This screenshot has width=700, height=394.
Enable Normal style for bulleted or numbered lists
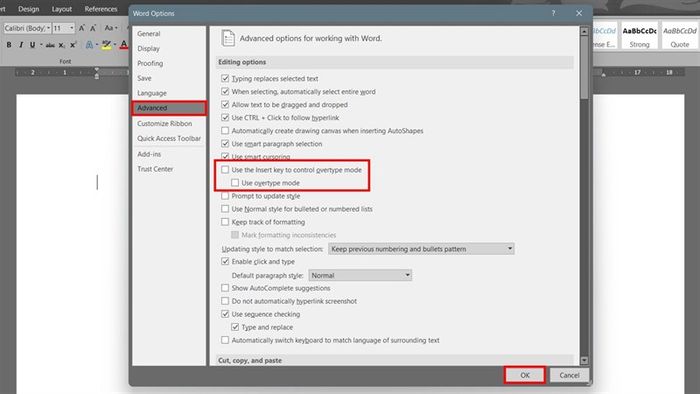tap(225, 209)
